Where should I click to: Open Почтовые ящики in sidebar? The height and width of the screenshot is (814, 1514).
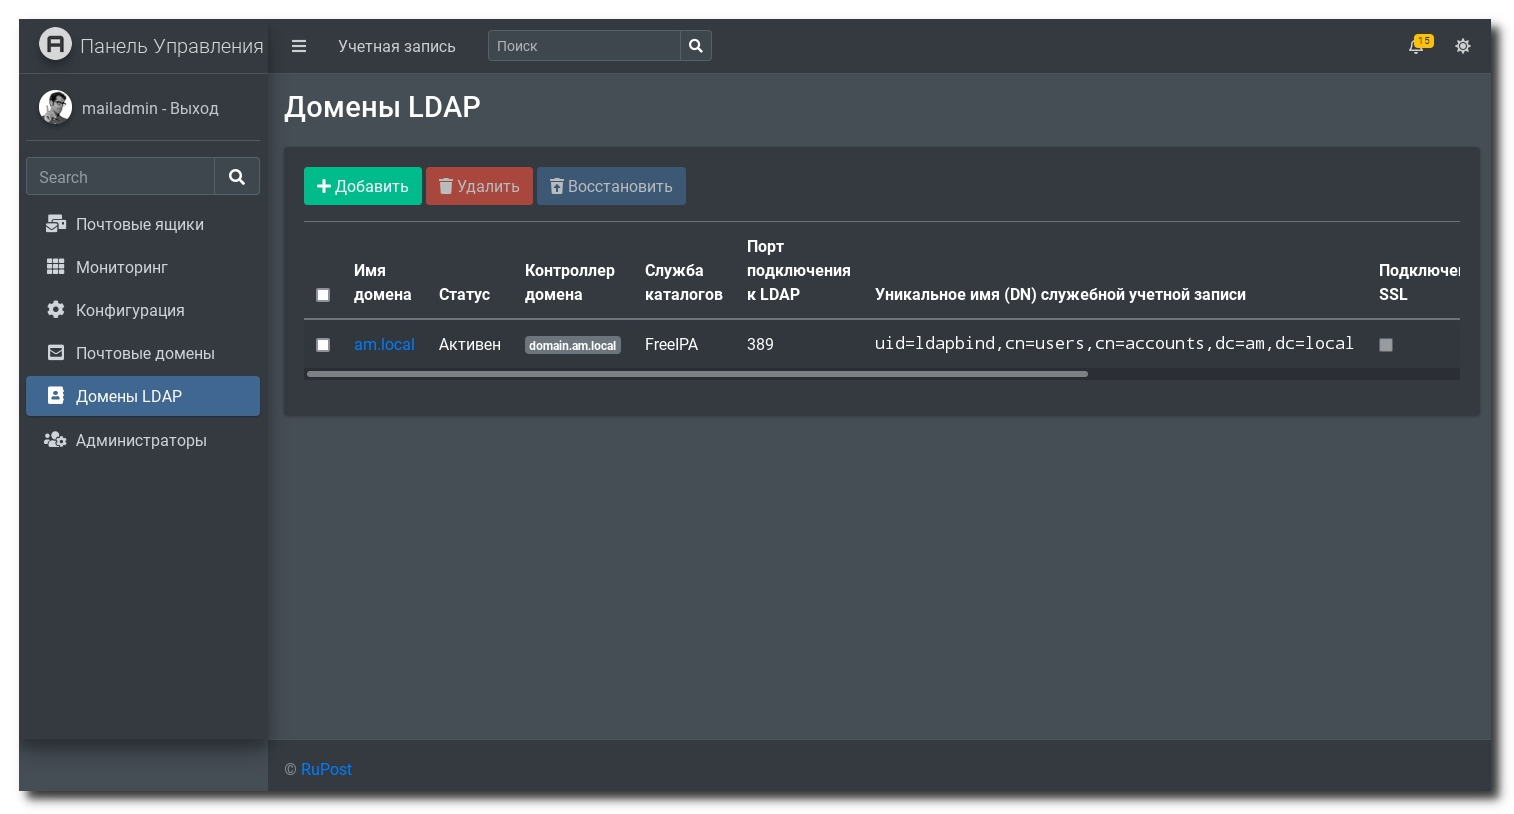[x=139, y=224]
